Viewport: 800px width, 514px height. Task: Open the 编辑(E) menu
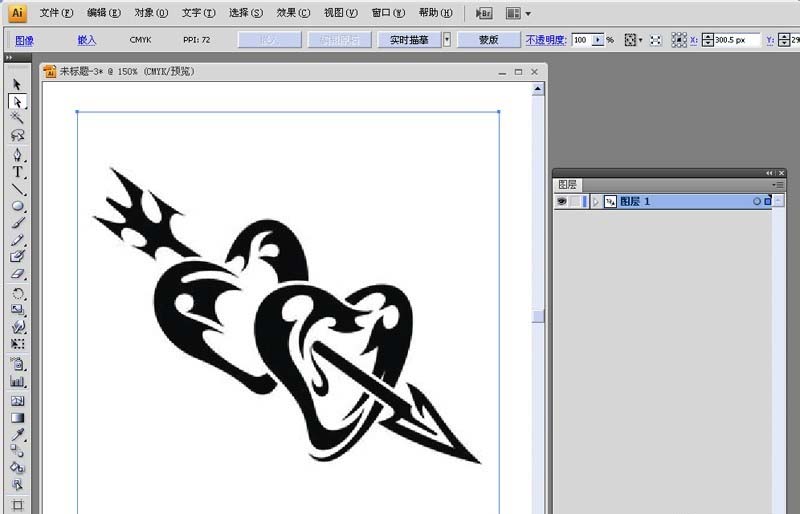point(104,13)
